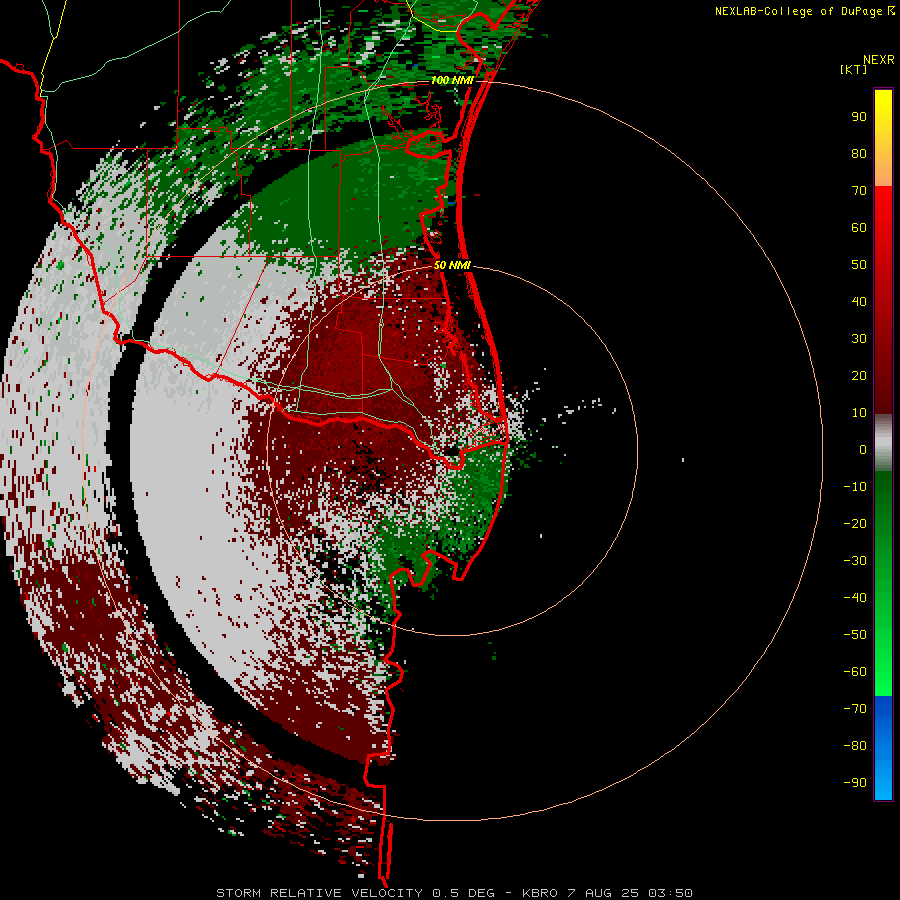Click the 90 value on velocity scale
Viewport: 900px width, 900px height.
(859, 117)
